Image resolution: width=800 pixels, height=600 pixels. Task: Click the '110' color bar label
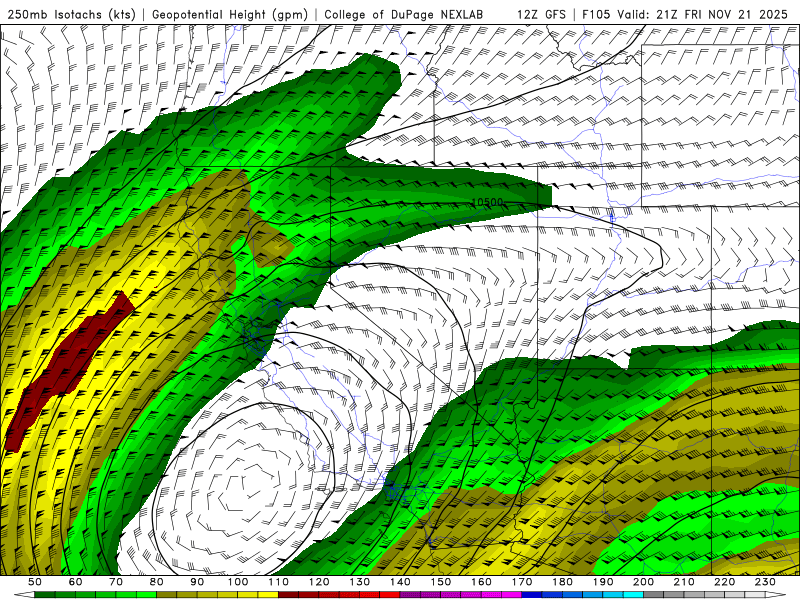279,582
